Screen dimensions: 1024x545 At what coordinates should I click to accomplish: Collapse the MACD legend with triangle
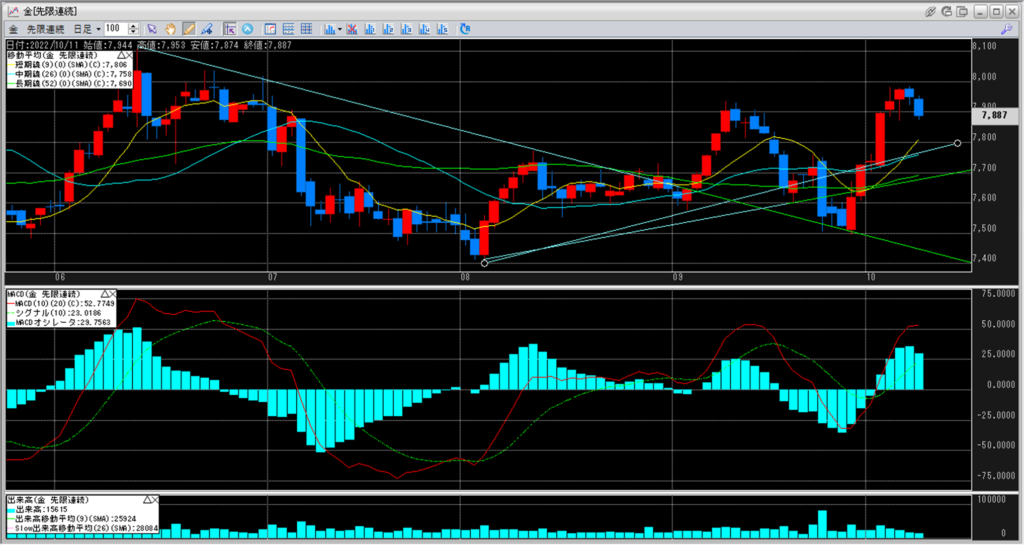click(104, 294)
